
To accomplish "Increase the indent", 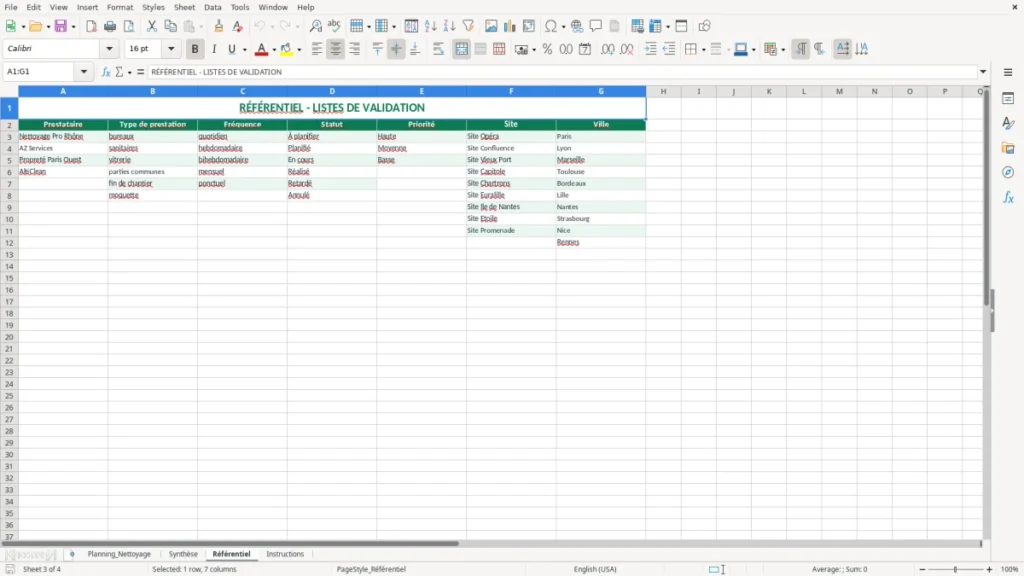I will point(650,49).
